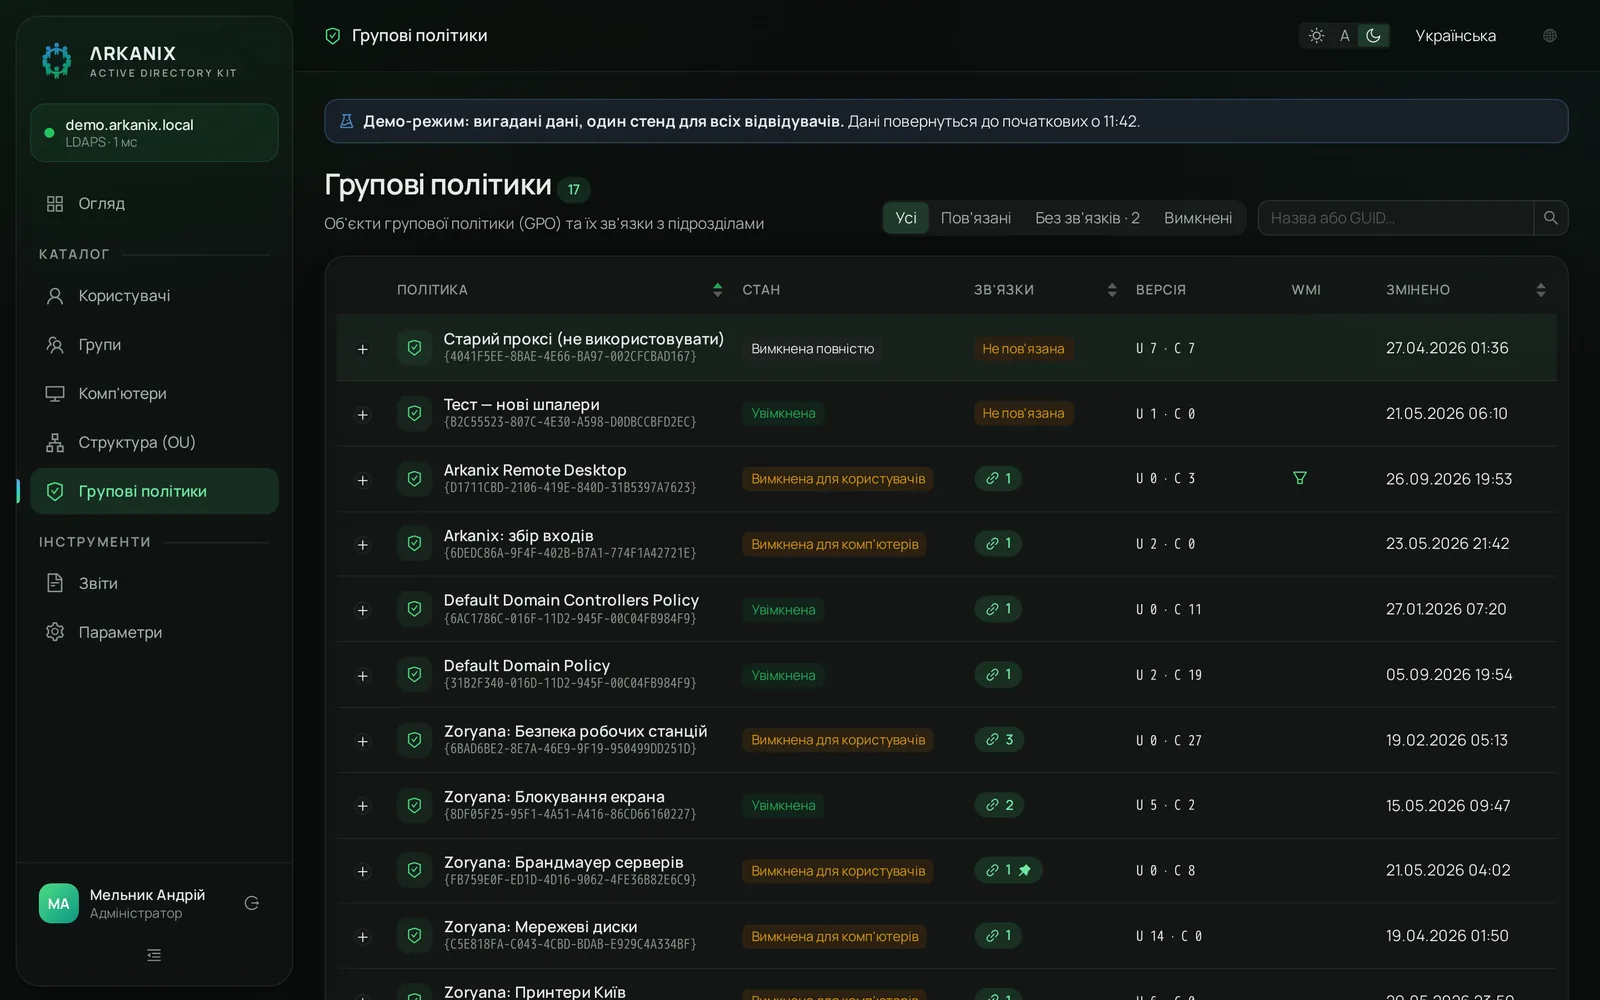Filter by Пов'язані policies
Viewport: 1600px width, 1000px height.
(x=976, y=218)
